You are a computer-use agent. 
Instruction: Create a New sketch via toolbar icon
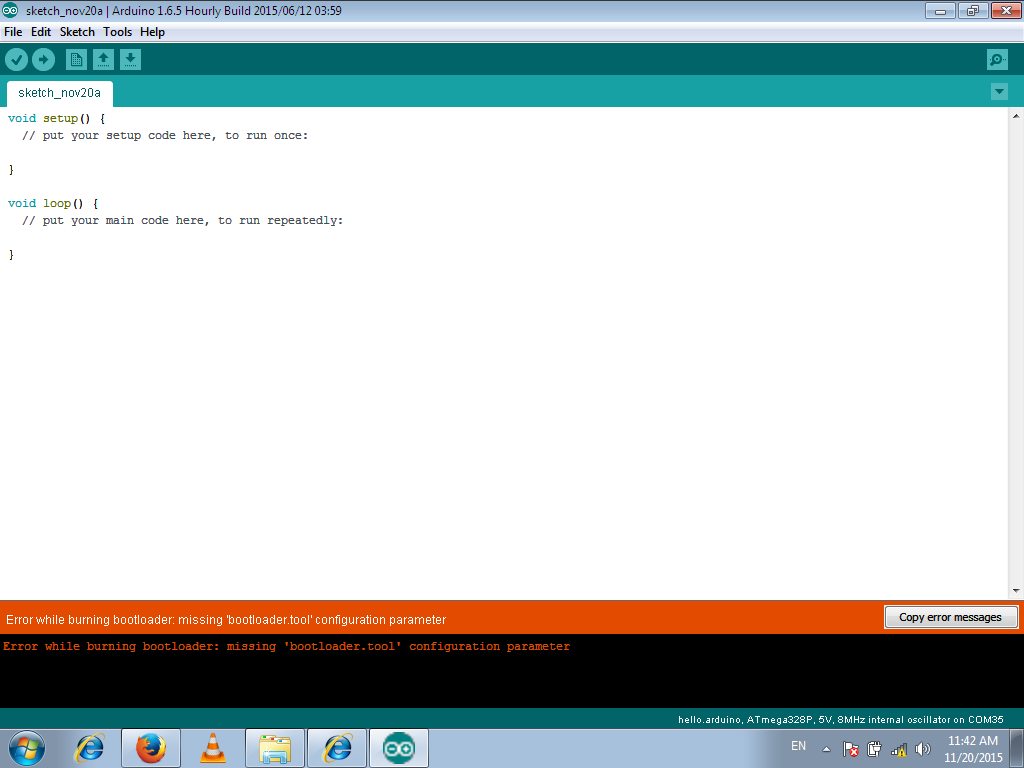coord(76,60)
